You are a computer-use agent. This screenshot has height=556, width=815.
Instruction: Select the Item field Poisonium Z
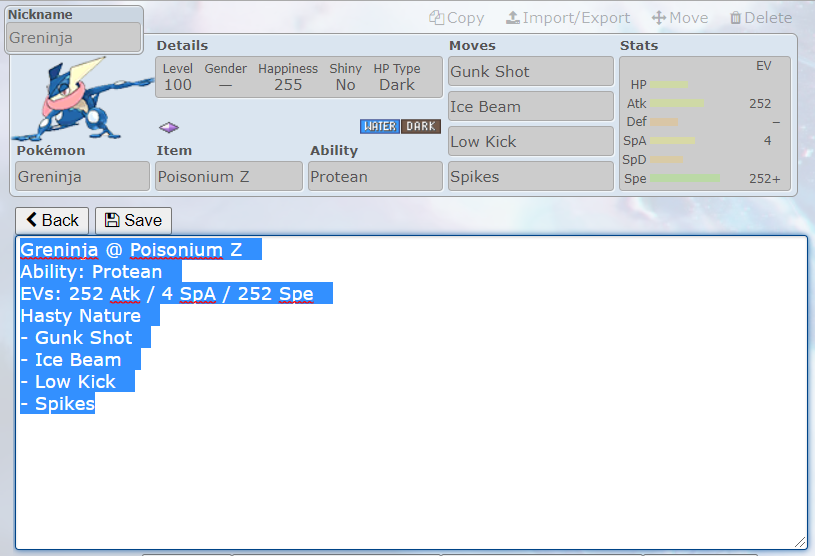229,176
